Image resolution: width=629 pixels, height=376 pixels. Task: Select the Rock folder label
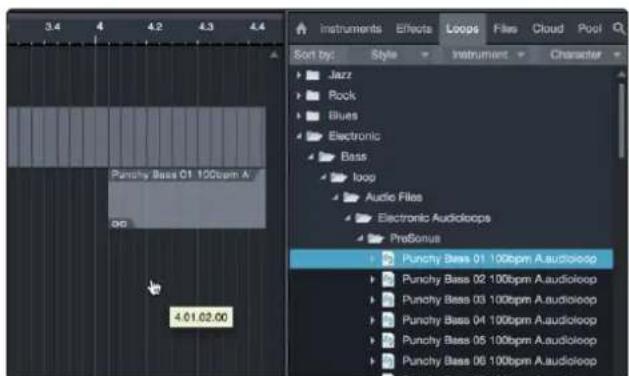pos(342,96)
